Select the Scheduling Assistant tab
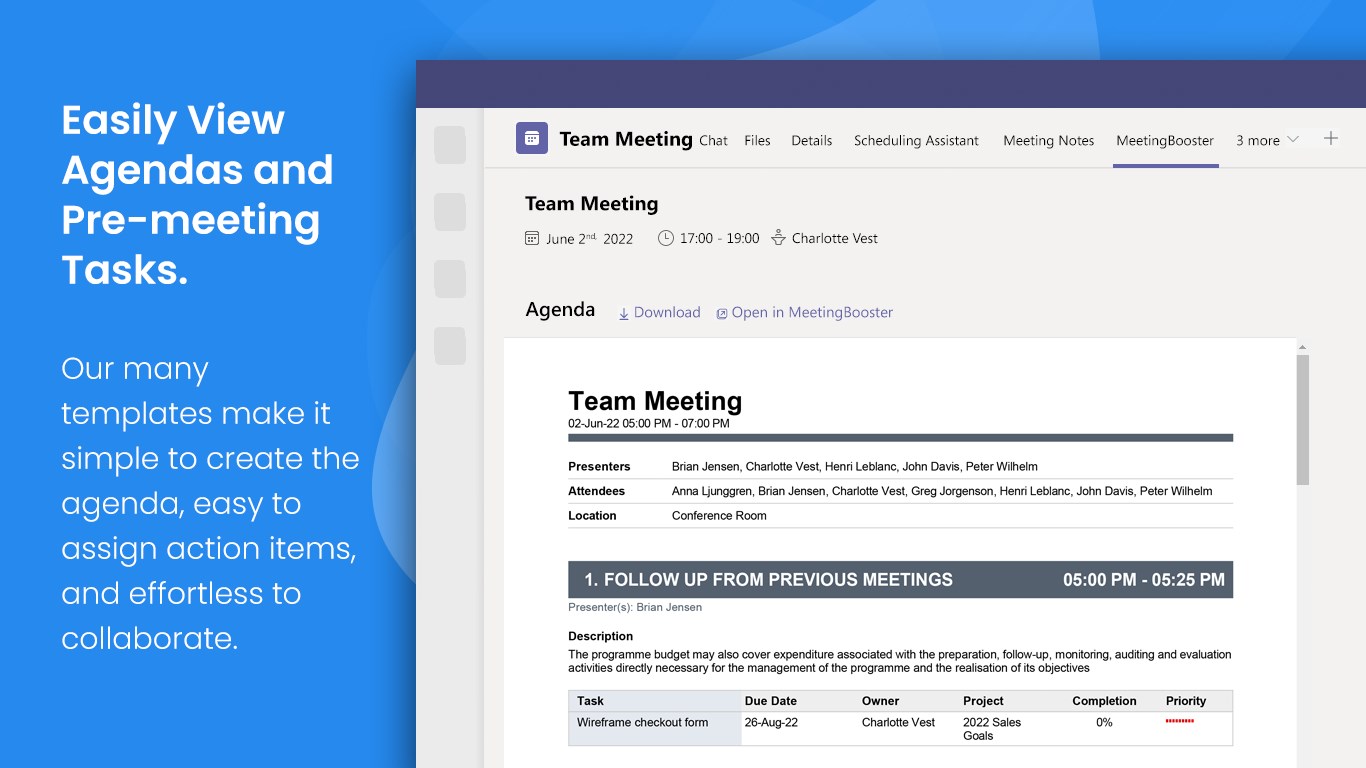1366x768 pixels. pos(916,141)
